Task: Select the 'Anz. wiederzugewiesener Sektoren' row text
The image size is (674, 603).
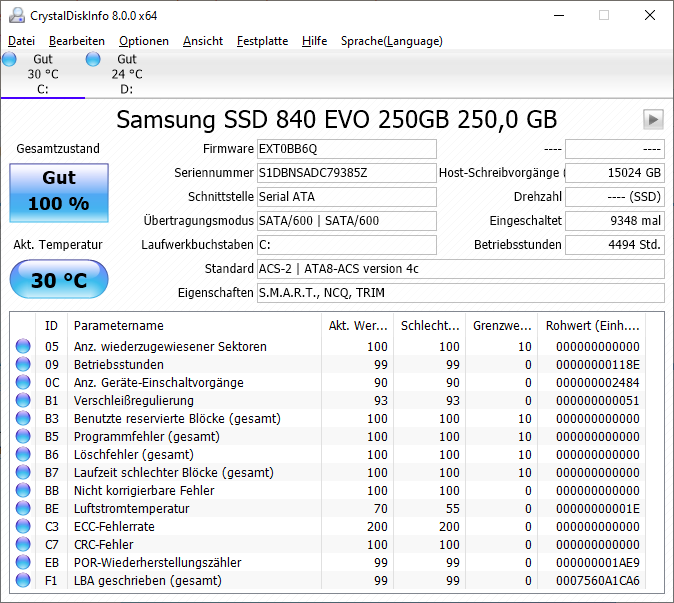Action: click(x=170, y=346)
